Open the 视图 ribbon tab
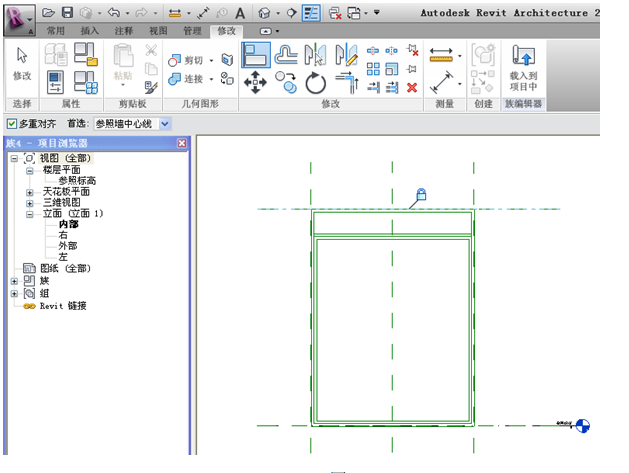This screenshot has width=629, height=473. coord(158,31)
